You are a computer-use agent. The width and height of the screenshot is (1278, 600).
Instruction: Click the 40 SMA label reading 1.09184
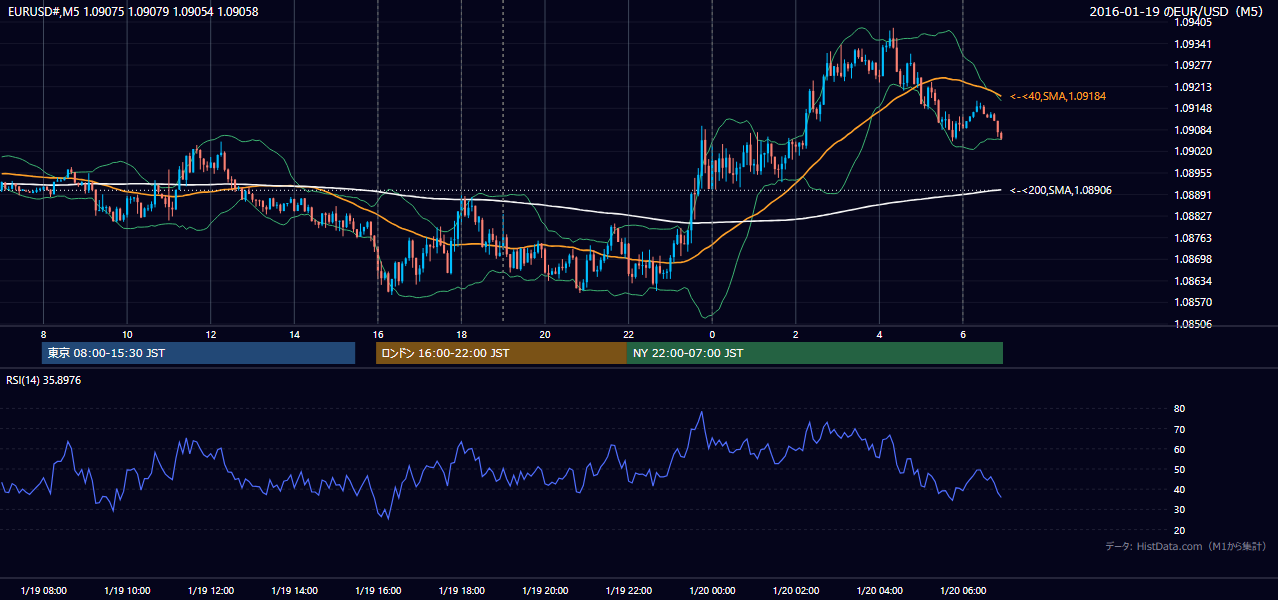pos(1058,96)
